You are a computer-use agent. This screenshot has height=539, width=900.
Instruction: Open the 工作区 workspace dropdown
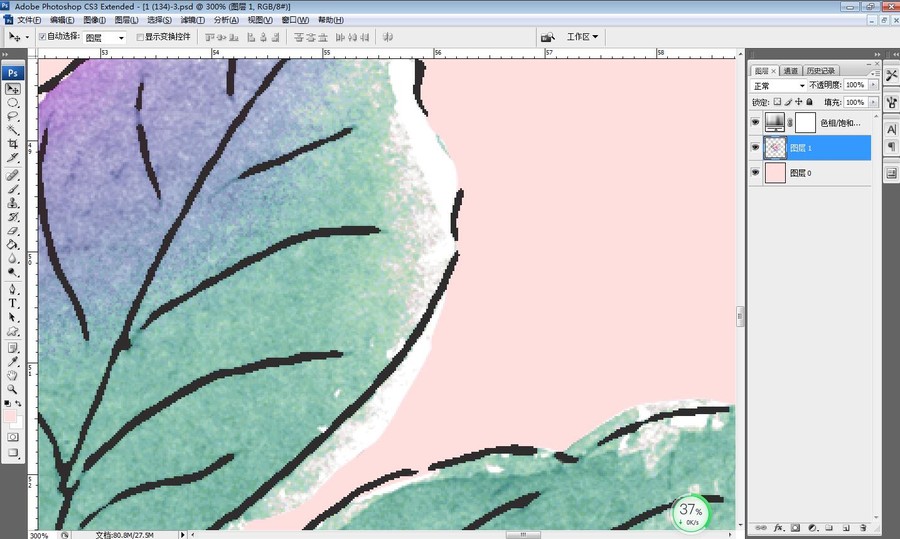(583, 37)
